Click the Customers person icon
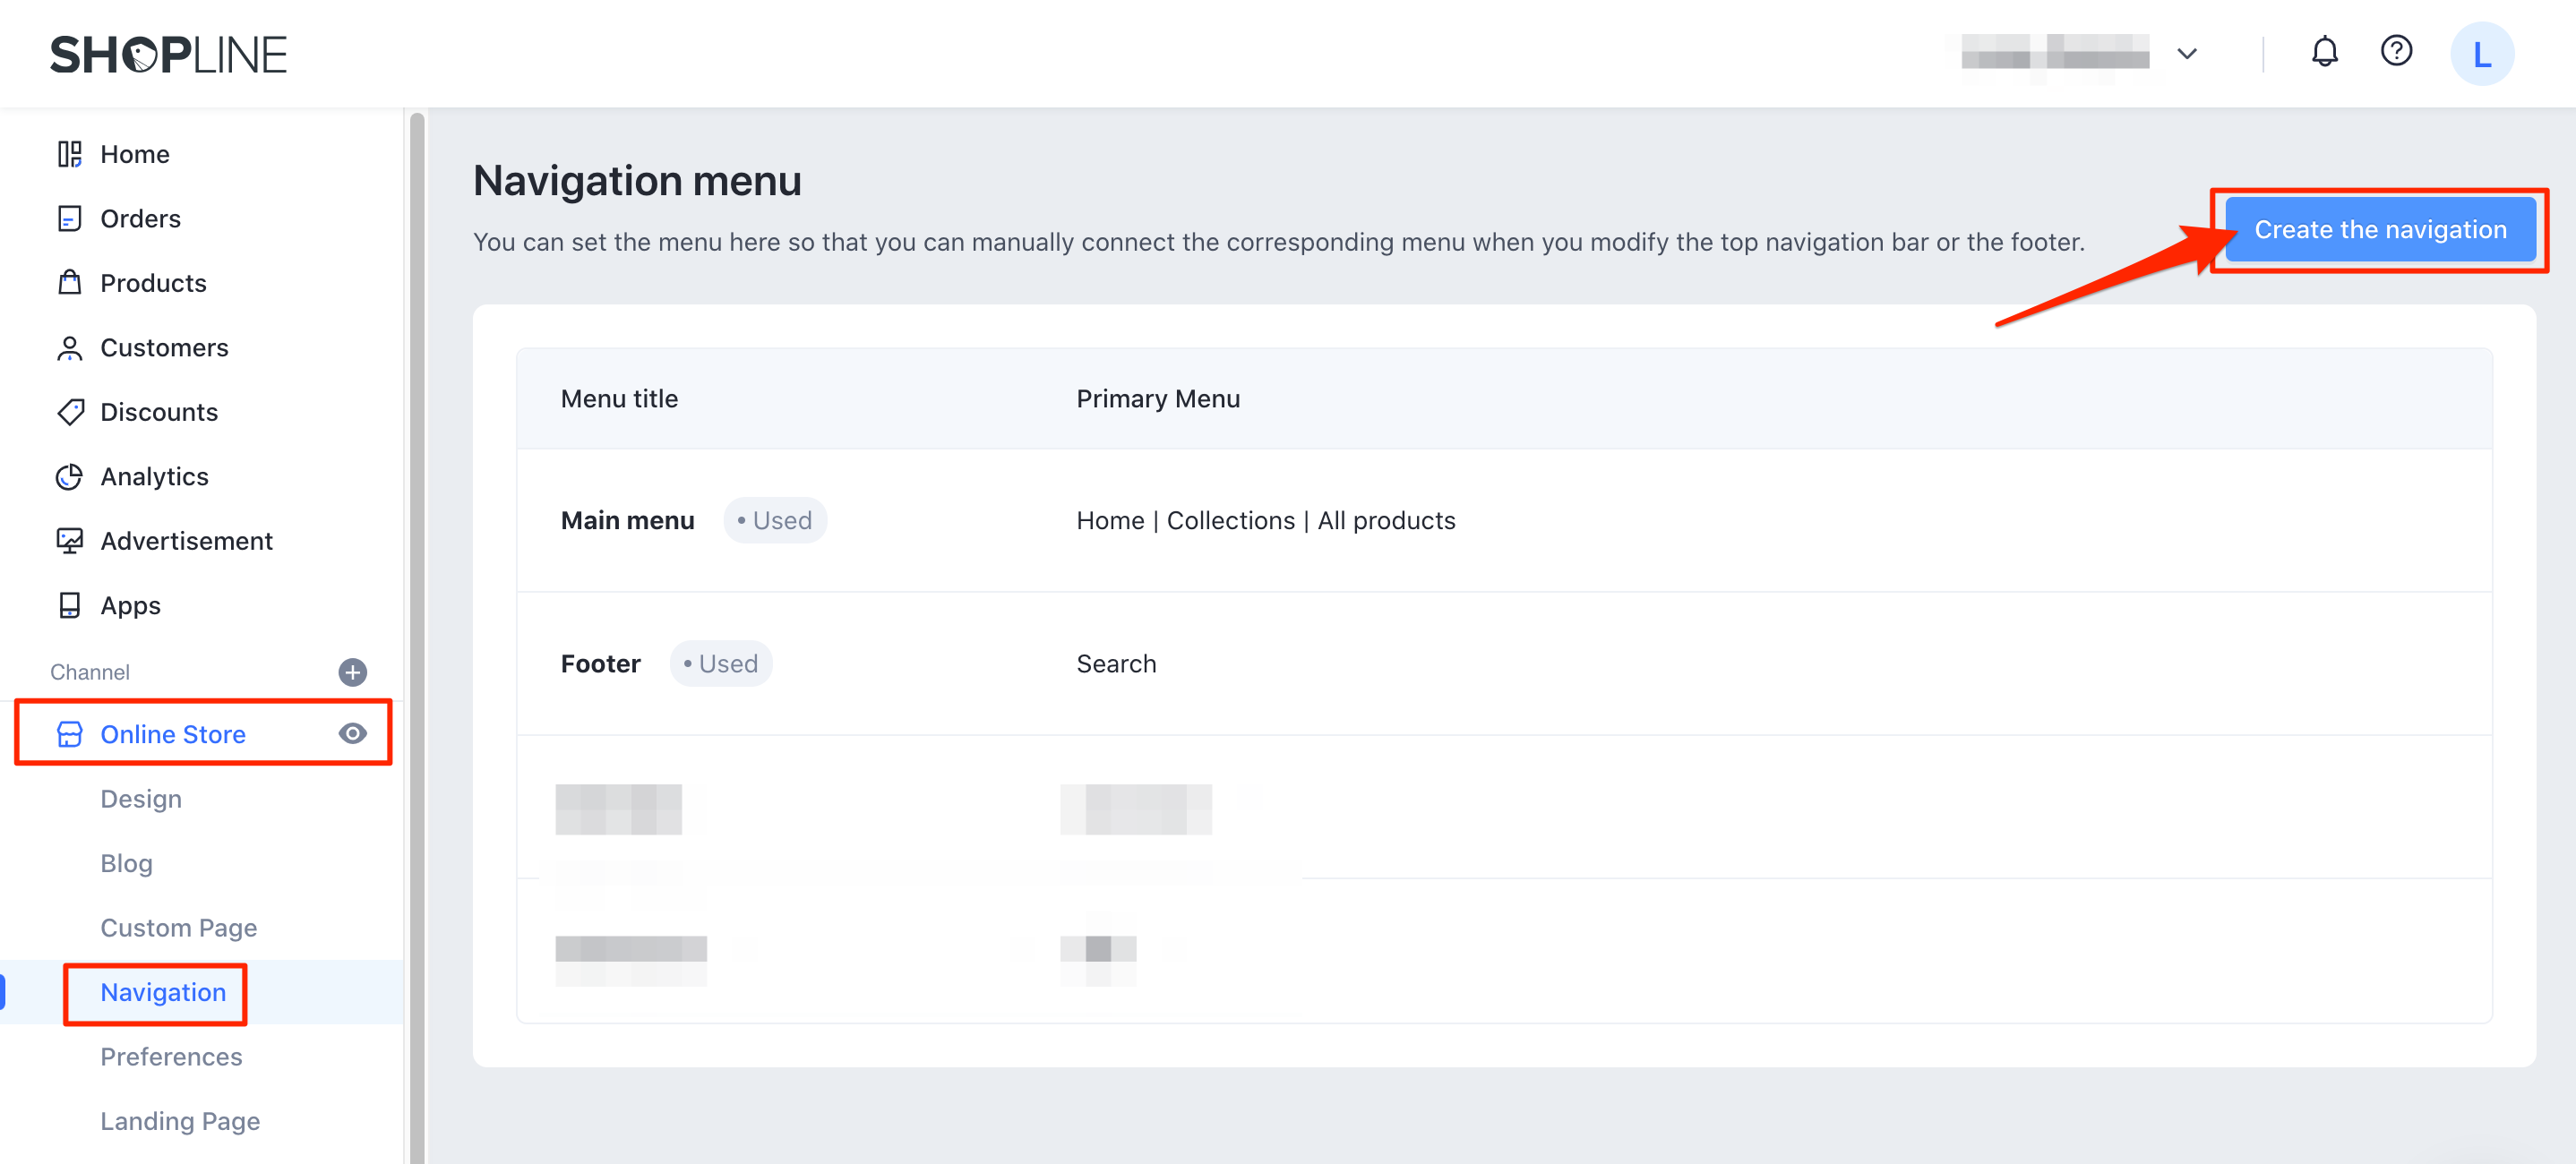2576x1164 pixels. coord(69,348)
